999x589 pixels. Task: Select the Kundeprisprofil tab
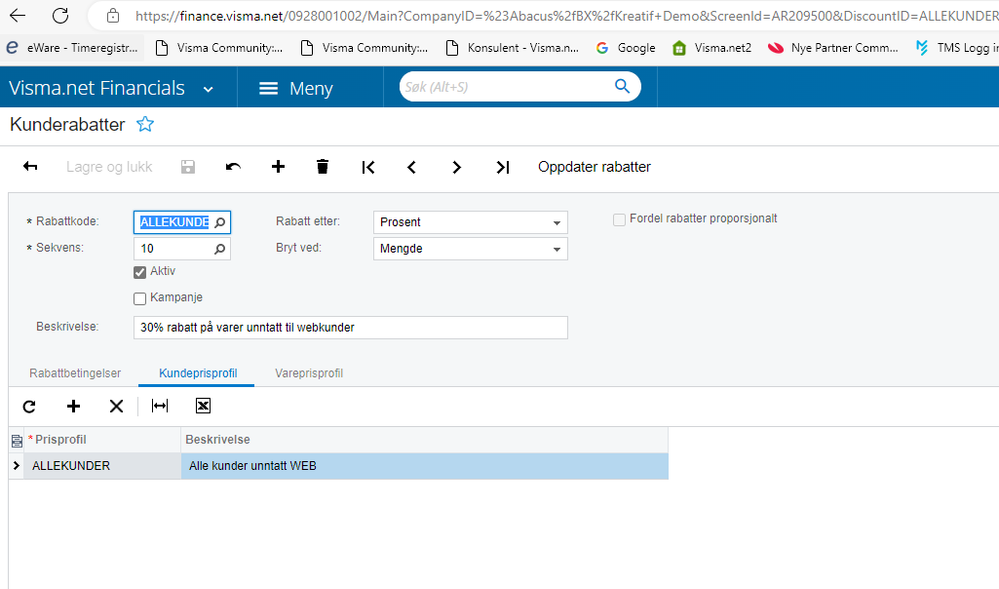[x=198, y=373]
